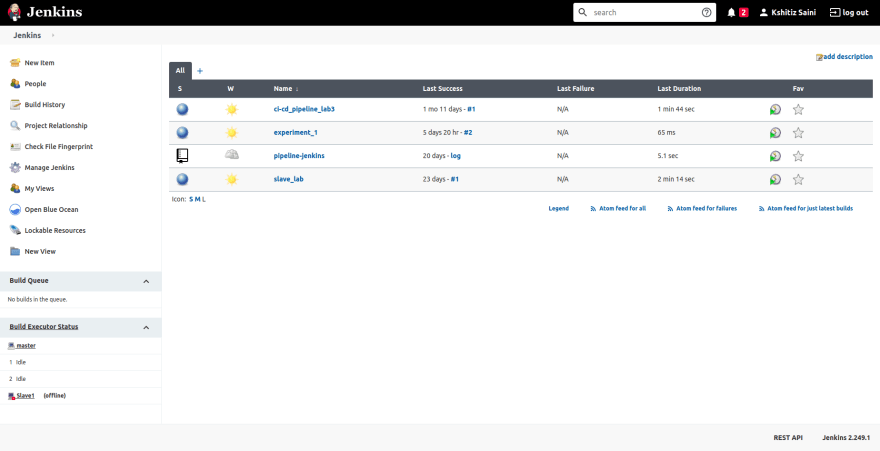Add a new view with plus tab
The height and width of the screenshot is (451, 880).
point(200,71)
